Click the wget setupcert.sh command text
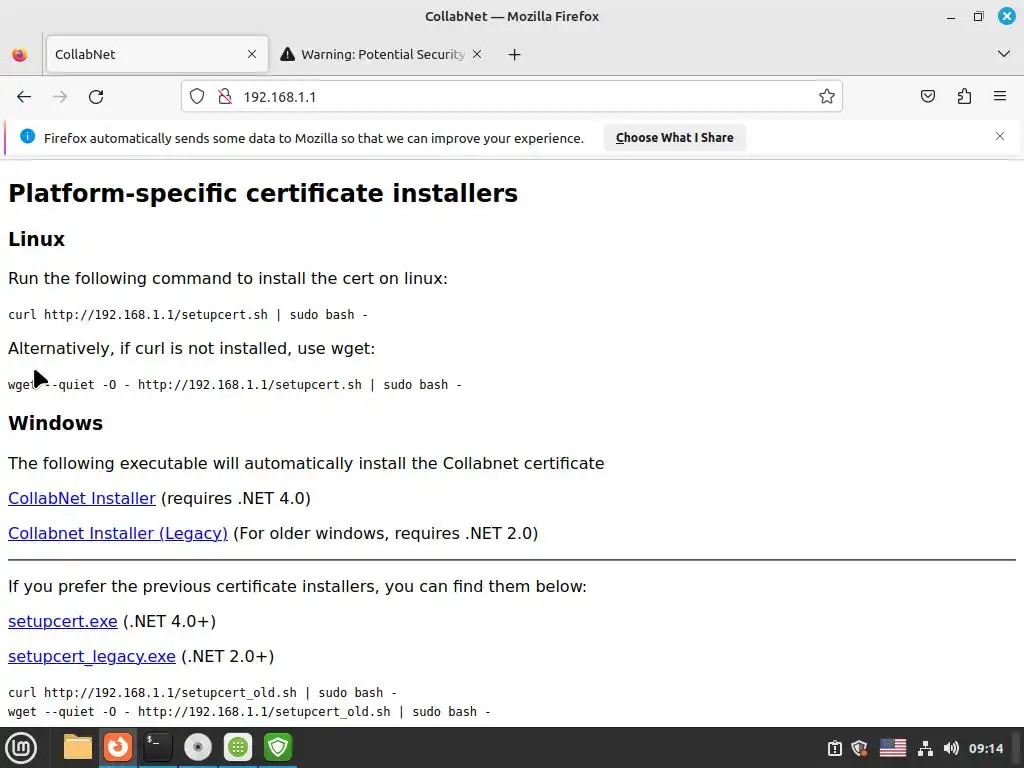Screen dimensions: 1024x768 click(235, 385)
